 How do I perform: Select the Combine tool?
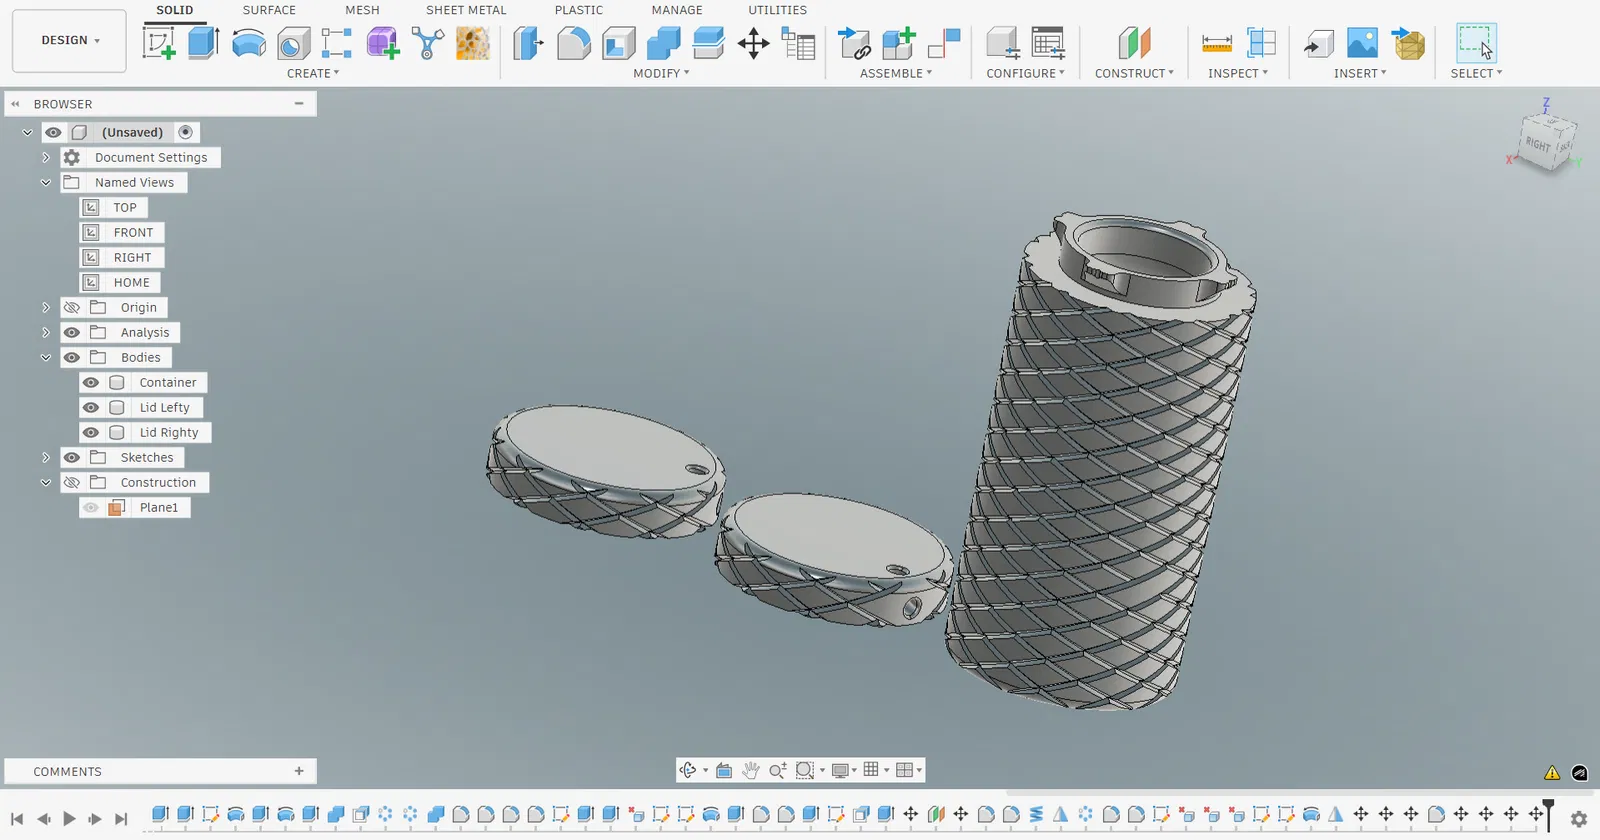point(663,44)
